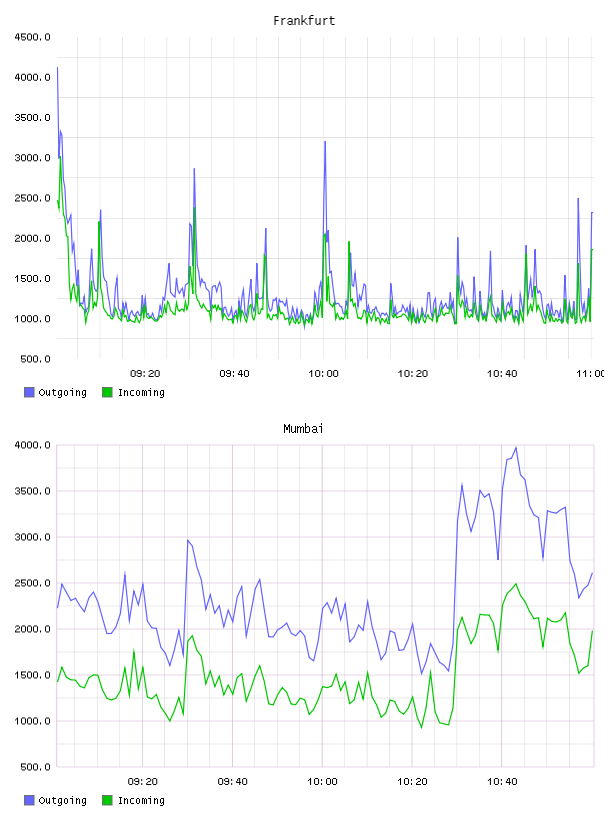Image resolution: width=608 pixels, height=816 pixels.
Task: Click the 3000.0 label on Frankfurt y-axis
Action: pyautogui.click(x=32, y=158)
